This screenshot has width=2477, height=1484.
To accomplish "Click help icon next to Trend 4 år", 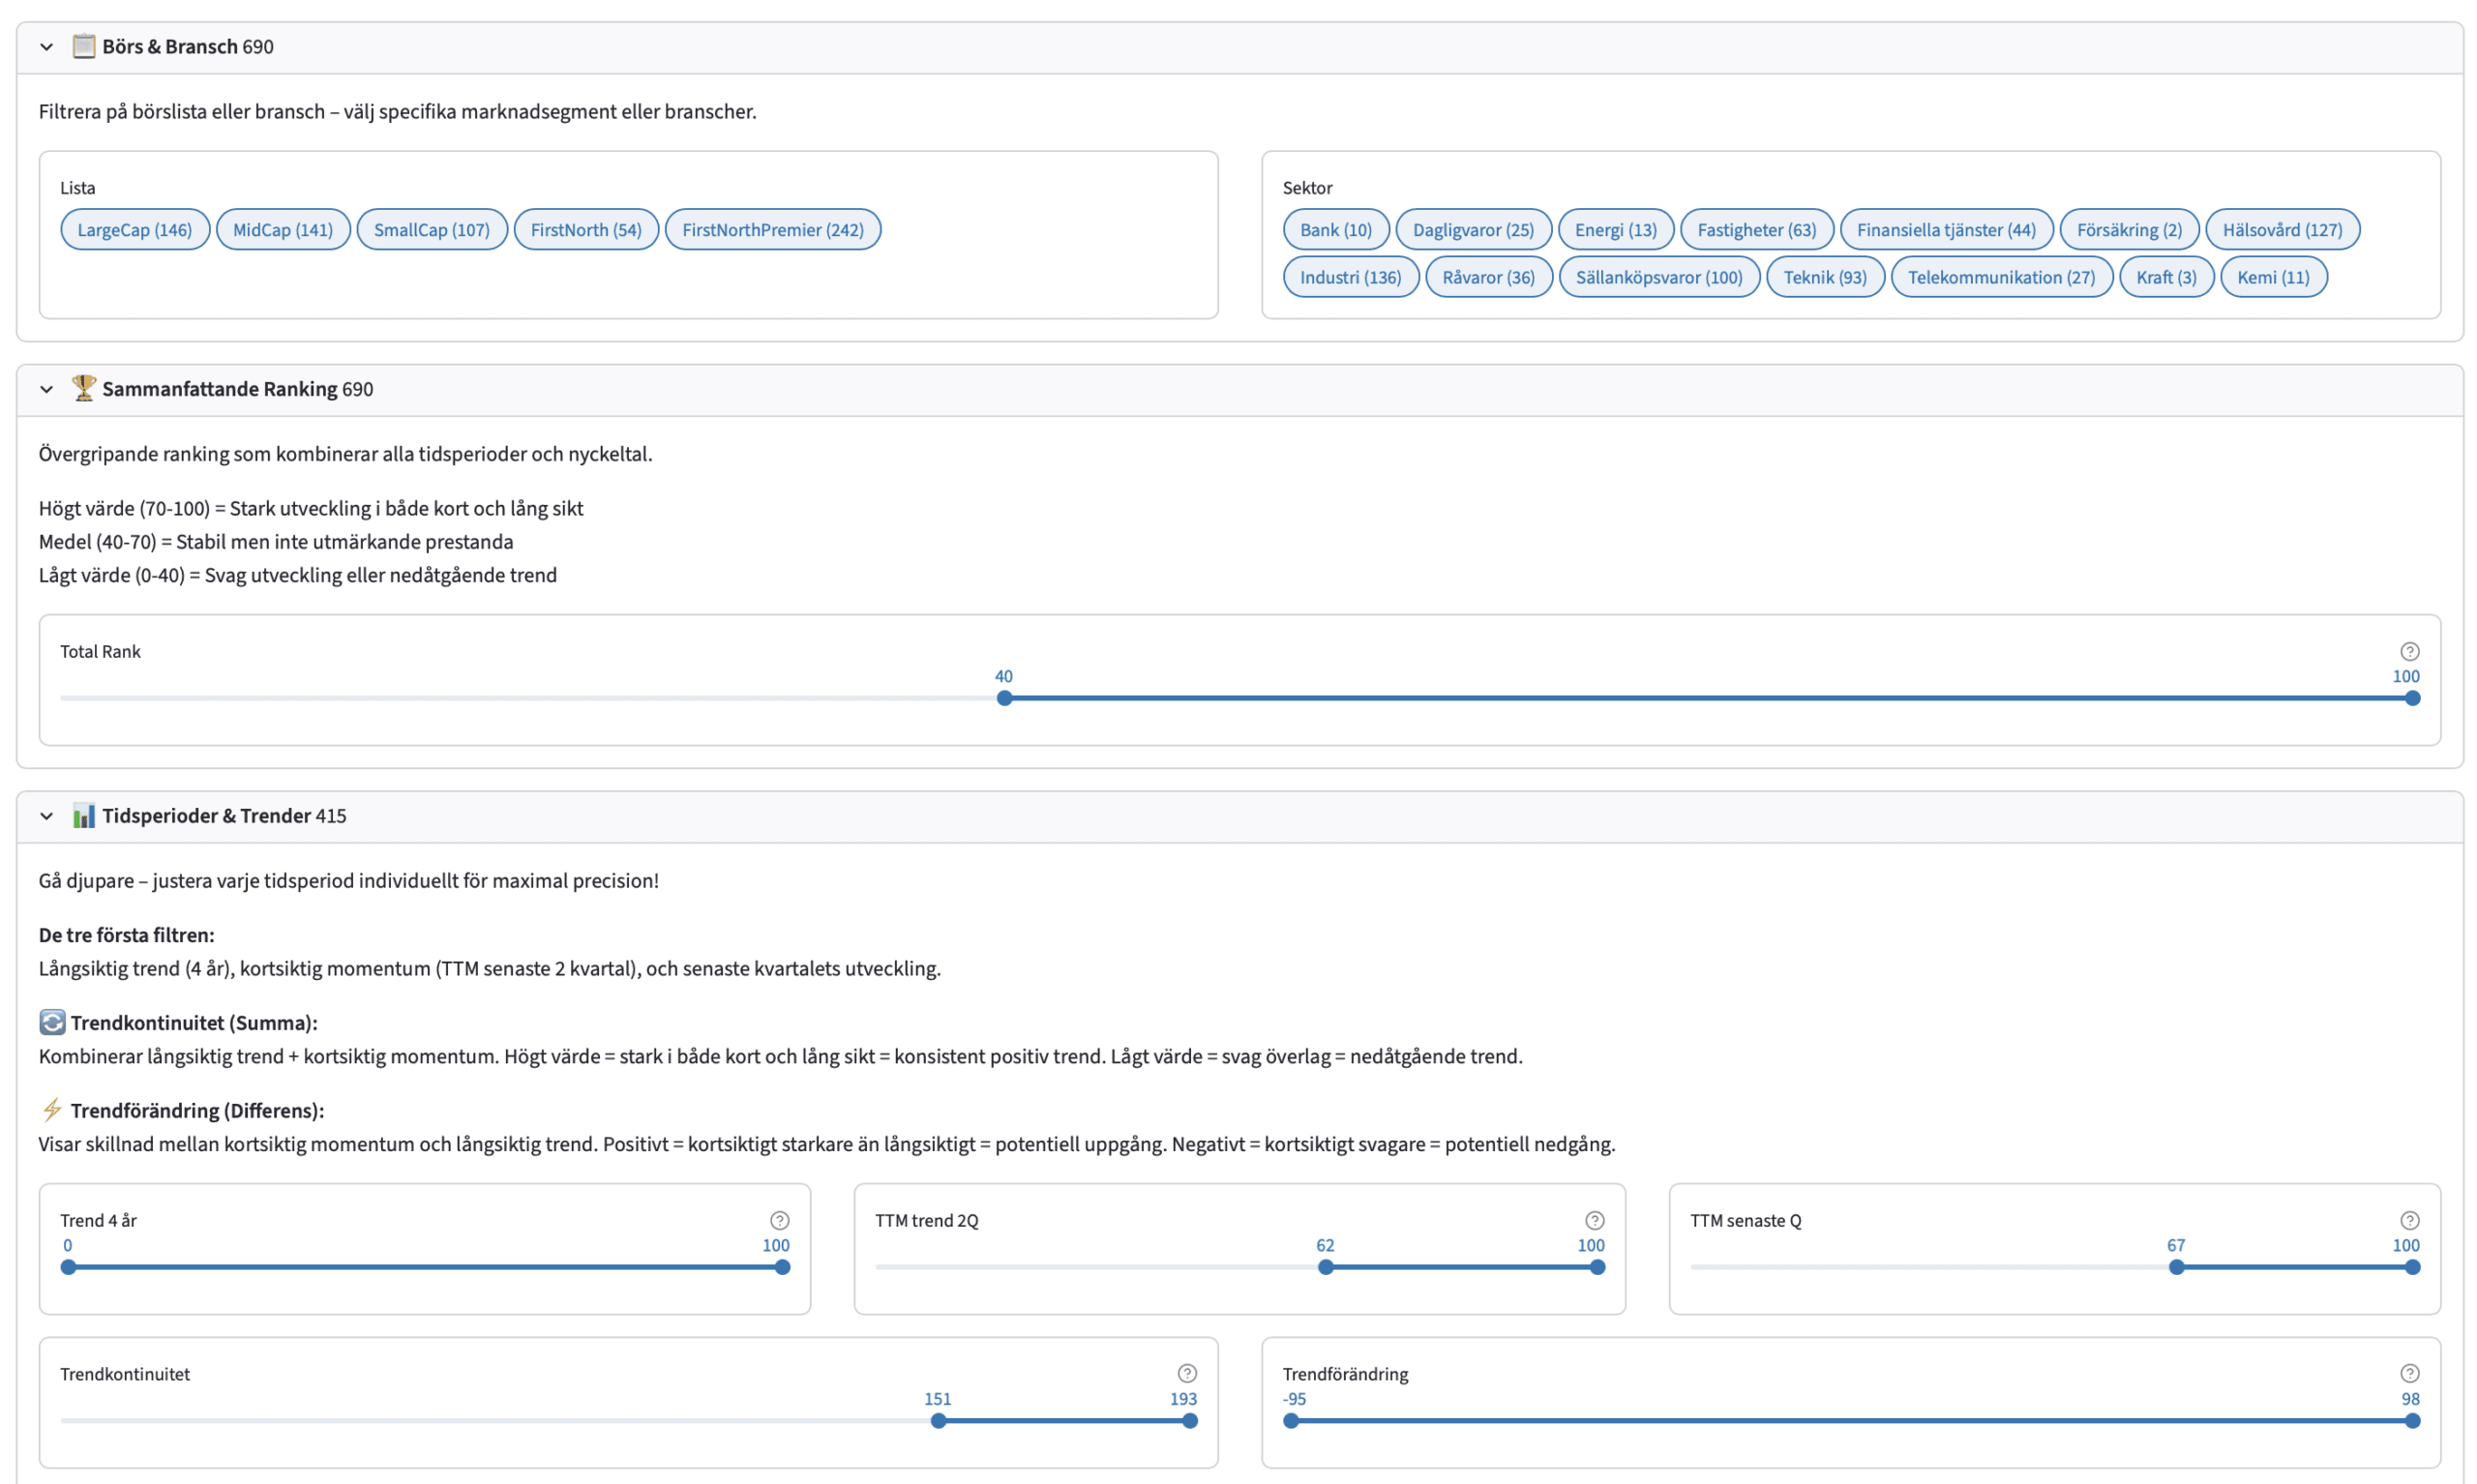I will coord(779,1220).
